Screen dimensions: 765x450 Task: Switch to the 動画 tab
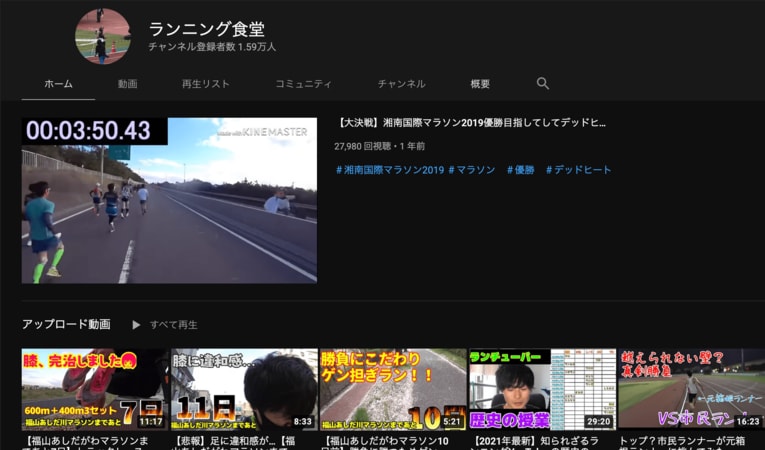point(127,84)
